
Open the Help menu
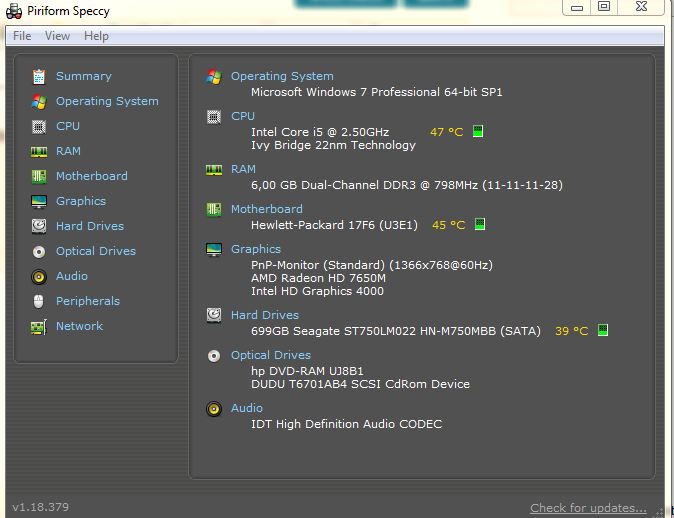96,36
